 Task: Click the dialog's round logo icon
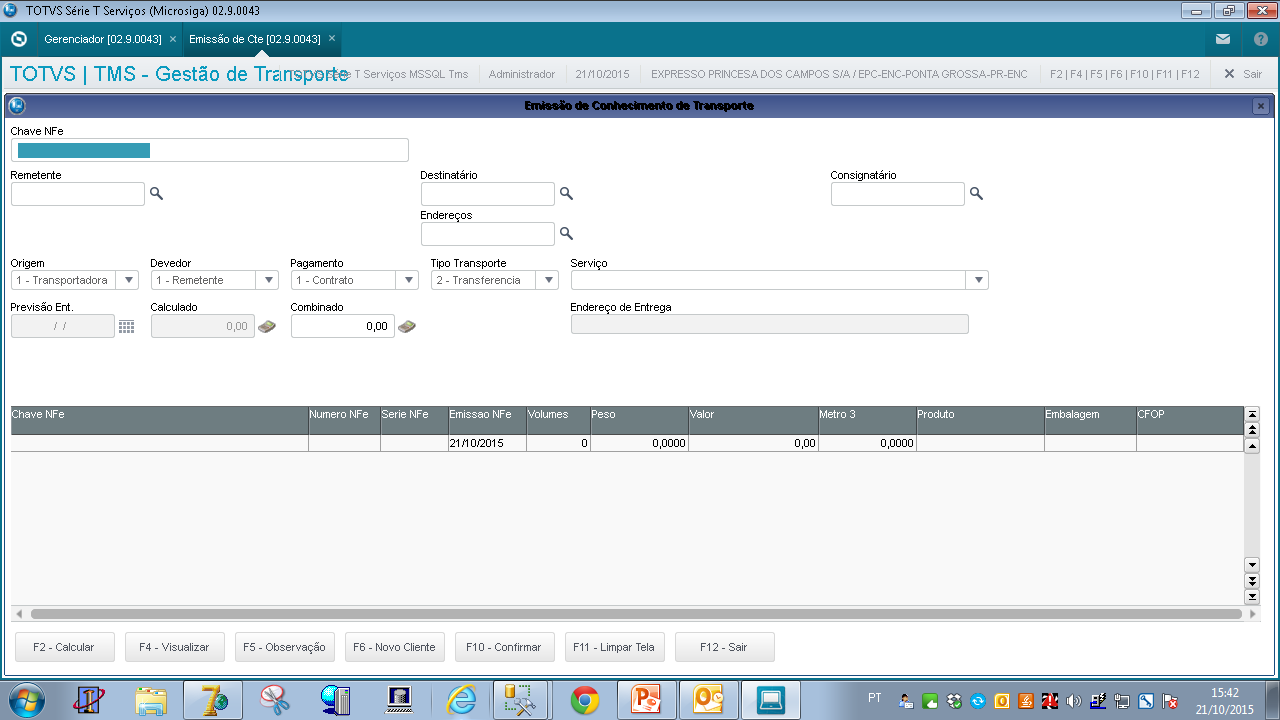pos(16,105)
